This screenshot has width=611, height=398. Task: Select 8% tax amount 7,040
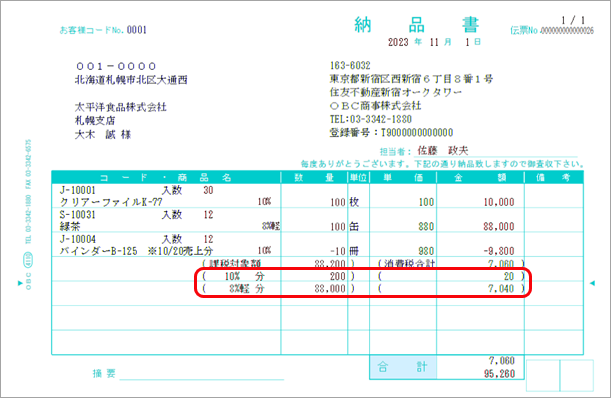pos(501,289)
